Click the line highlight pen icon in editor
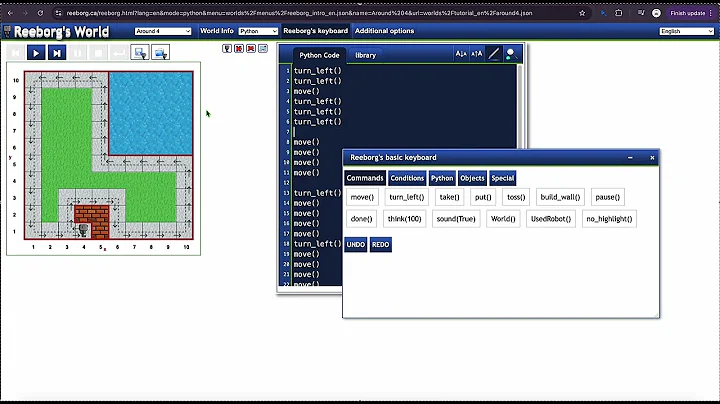The height and width of the screenshot is (404, 720). coord(494,54)
